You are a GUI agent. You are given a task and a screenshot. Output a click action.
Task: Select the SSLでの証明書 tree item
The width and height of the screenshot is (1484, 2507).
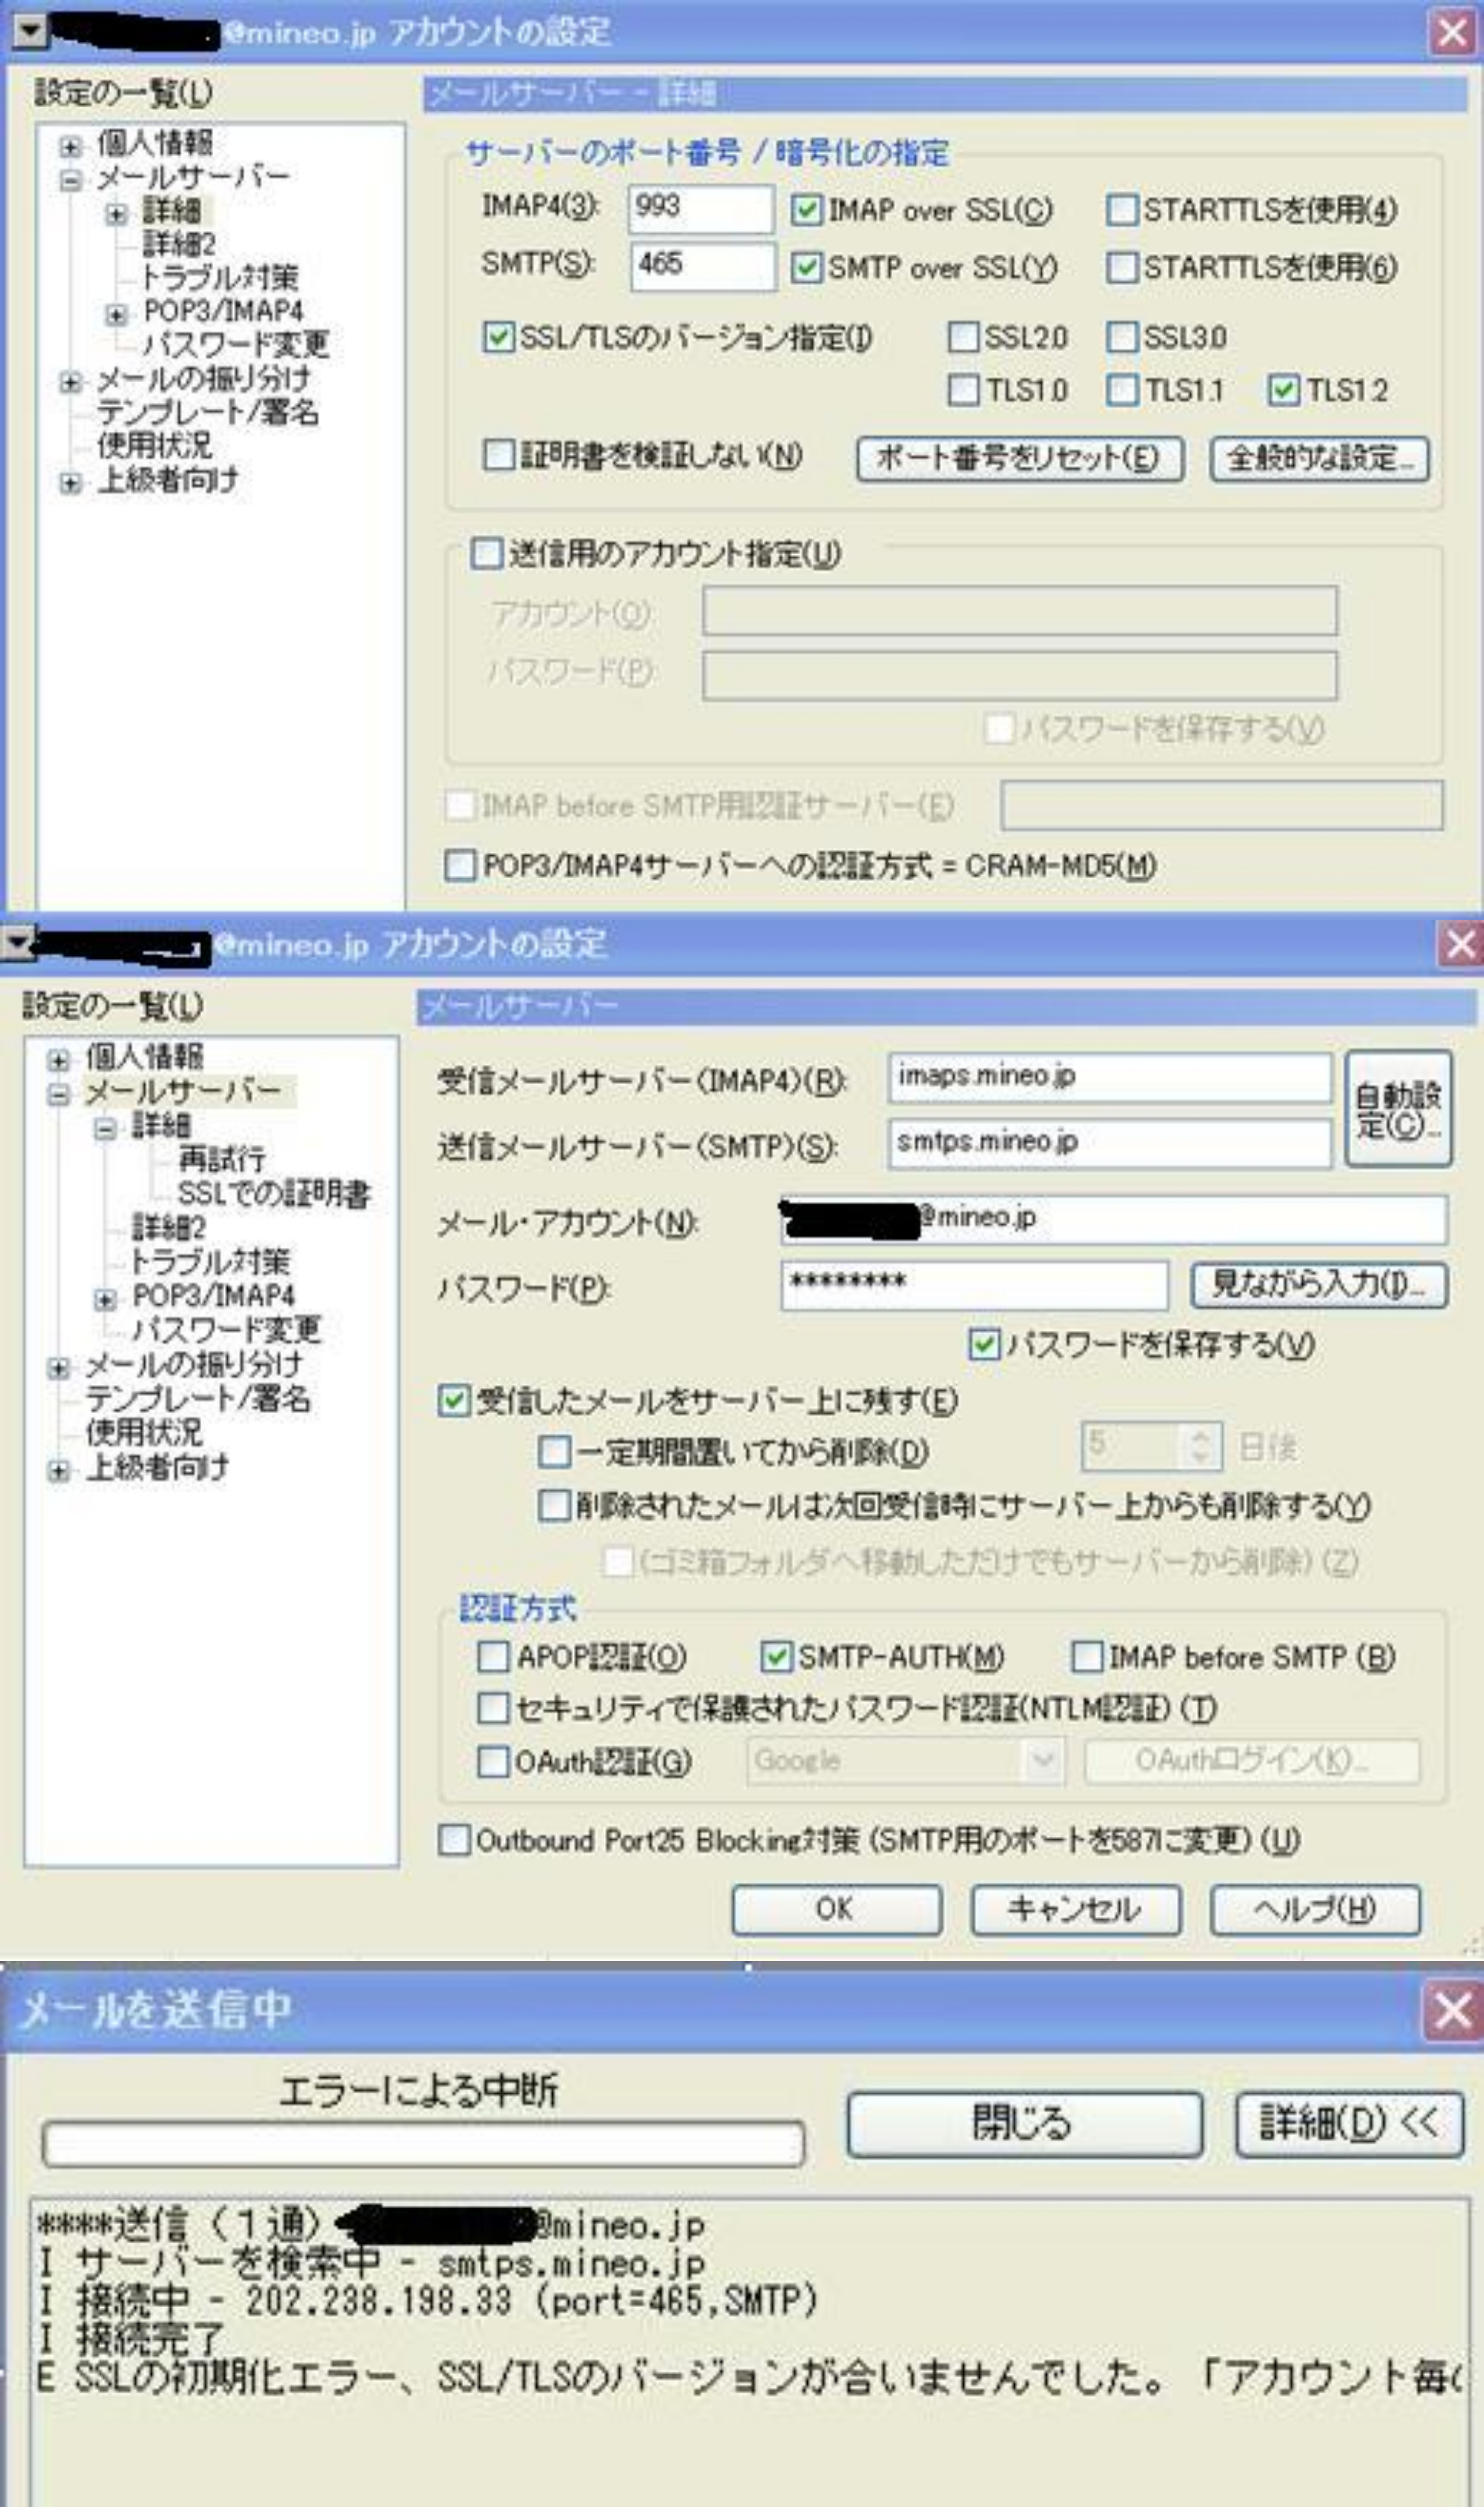click(273, 1194)
